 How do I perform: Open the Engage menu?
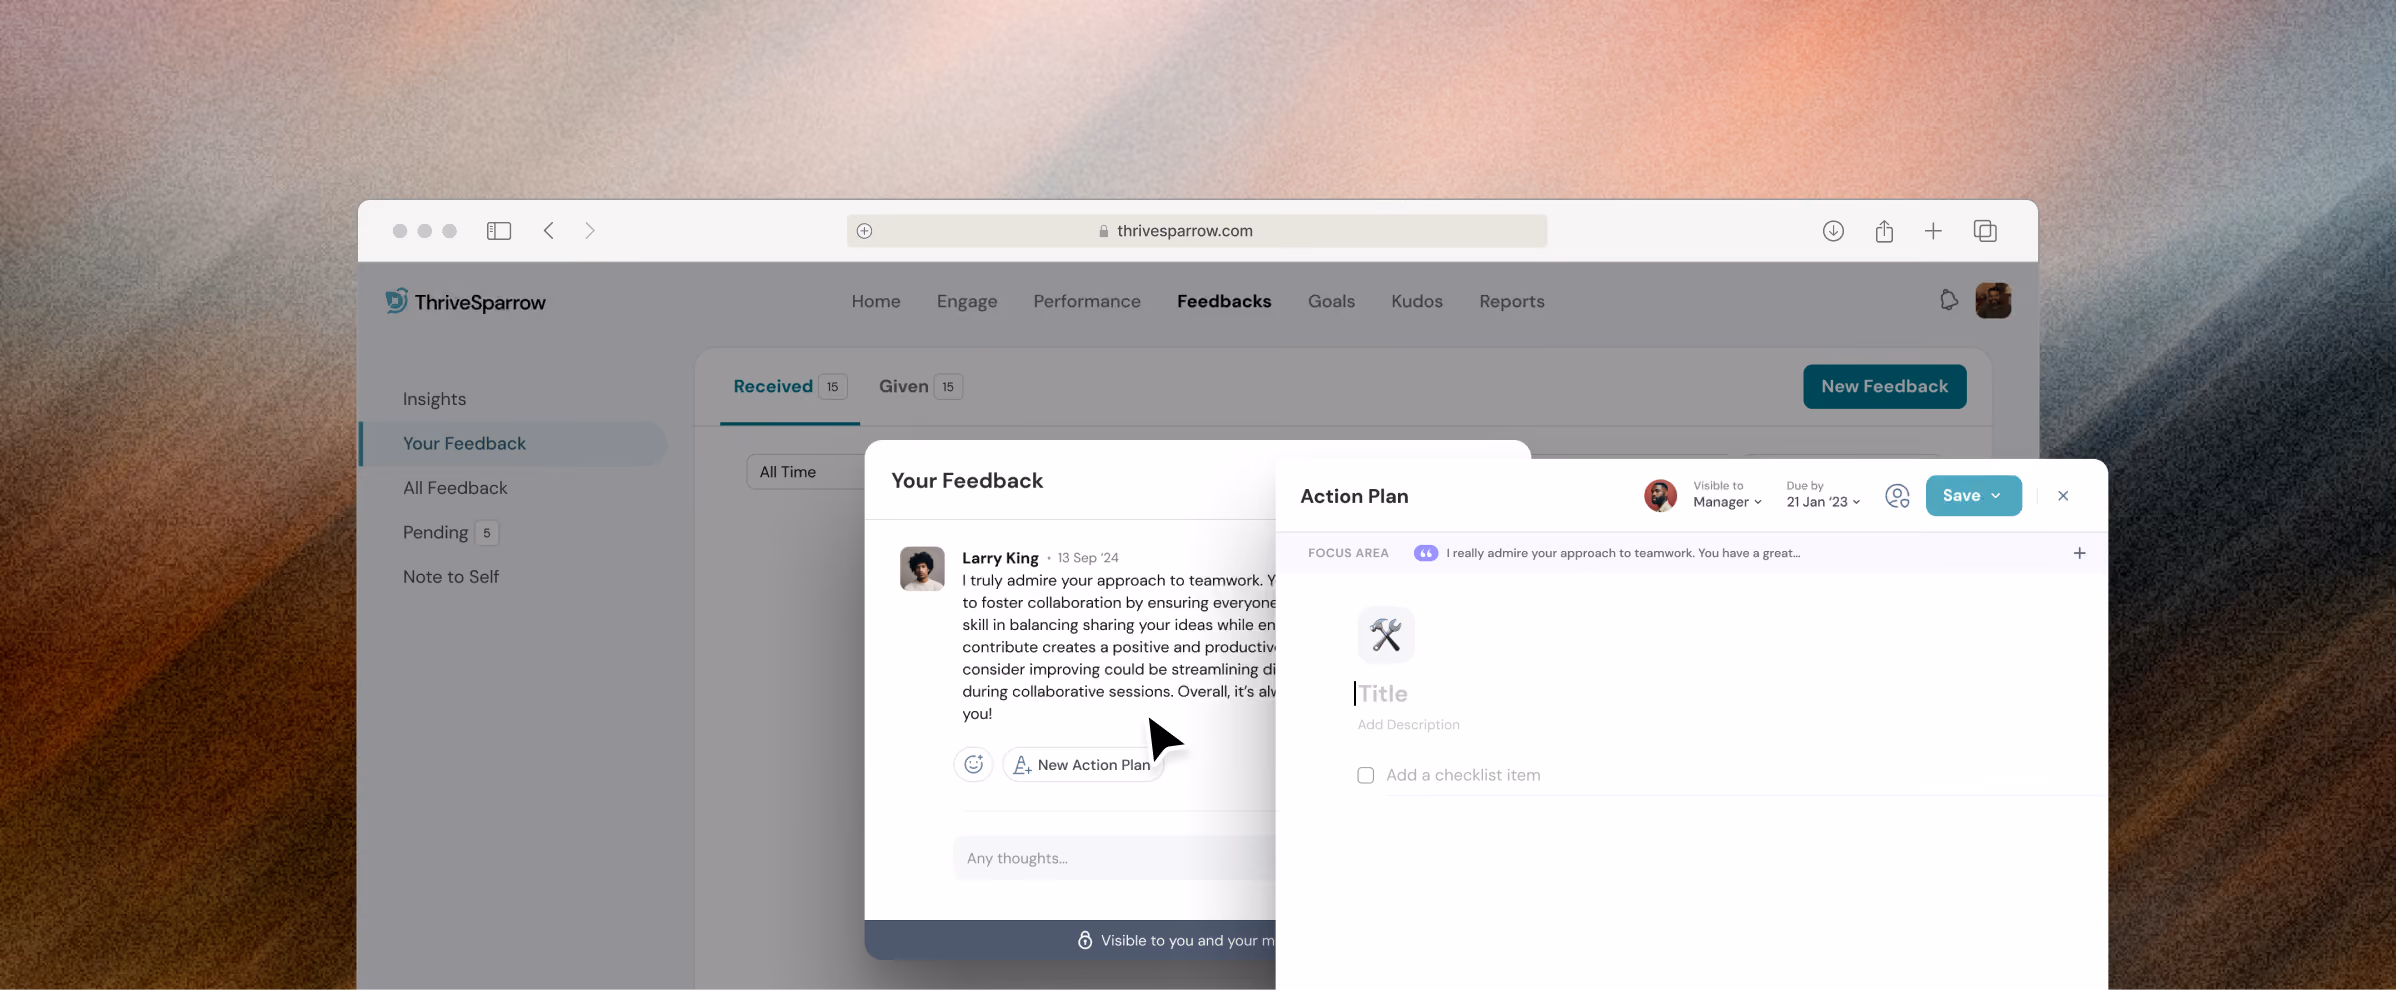coord(967,302)
